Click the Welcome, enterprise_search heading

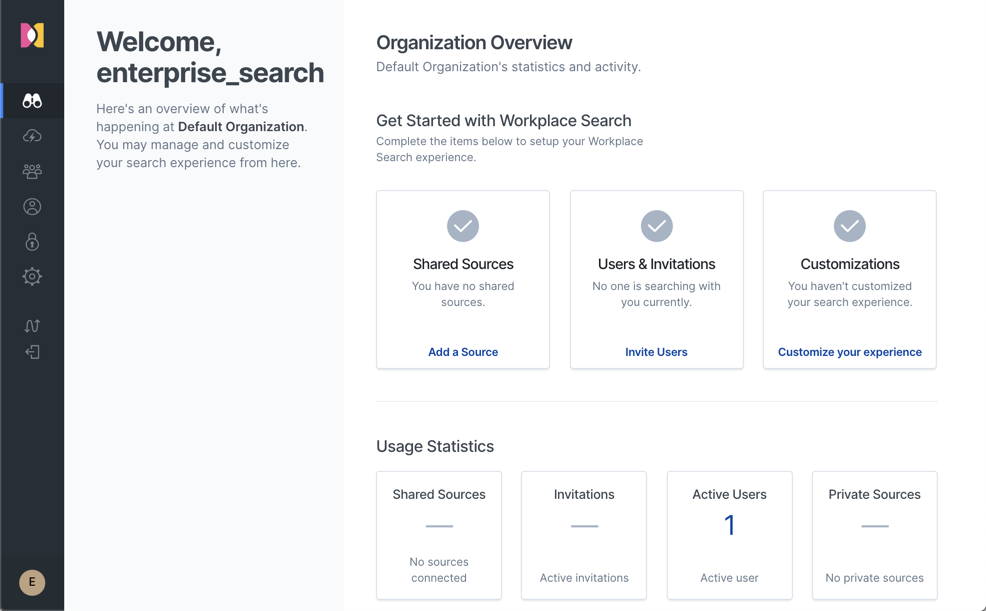pyautogui.click(x=210, y=57)
